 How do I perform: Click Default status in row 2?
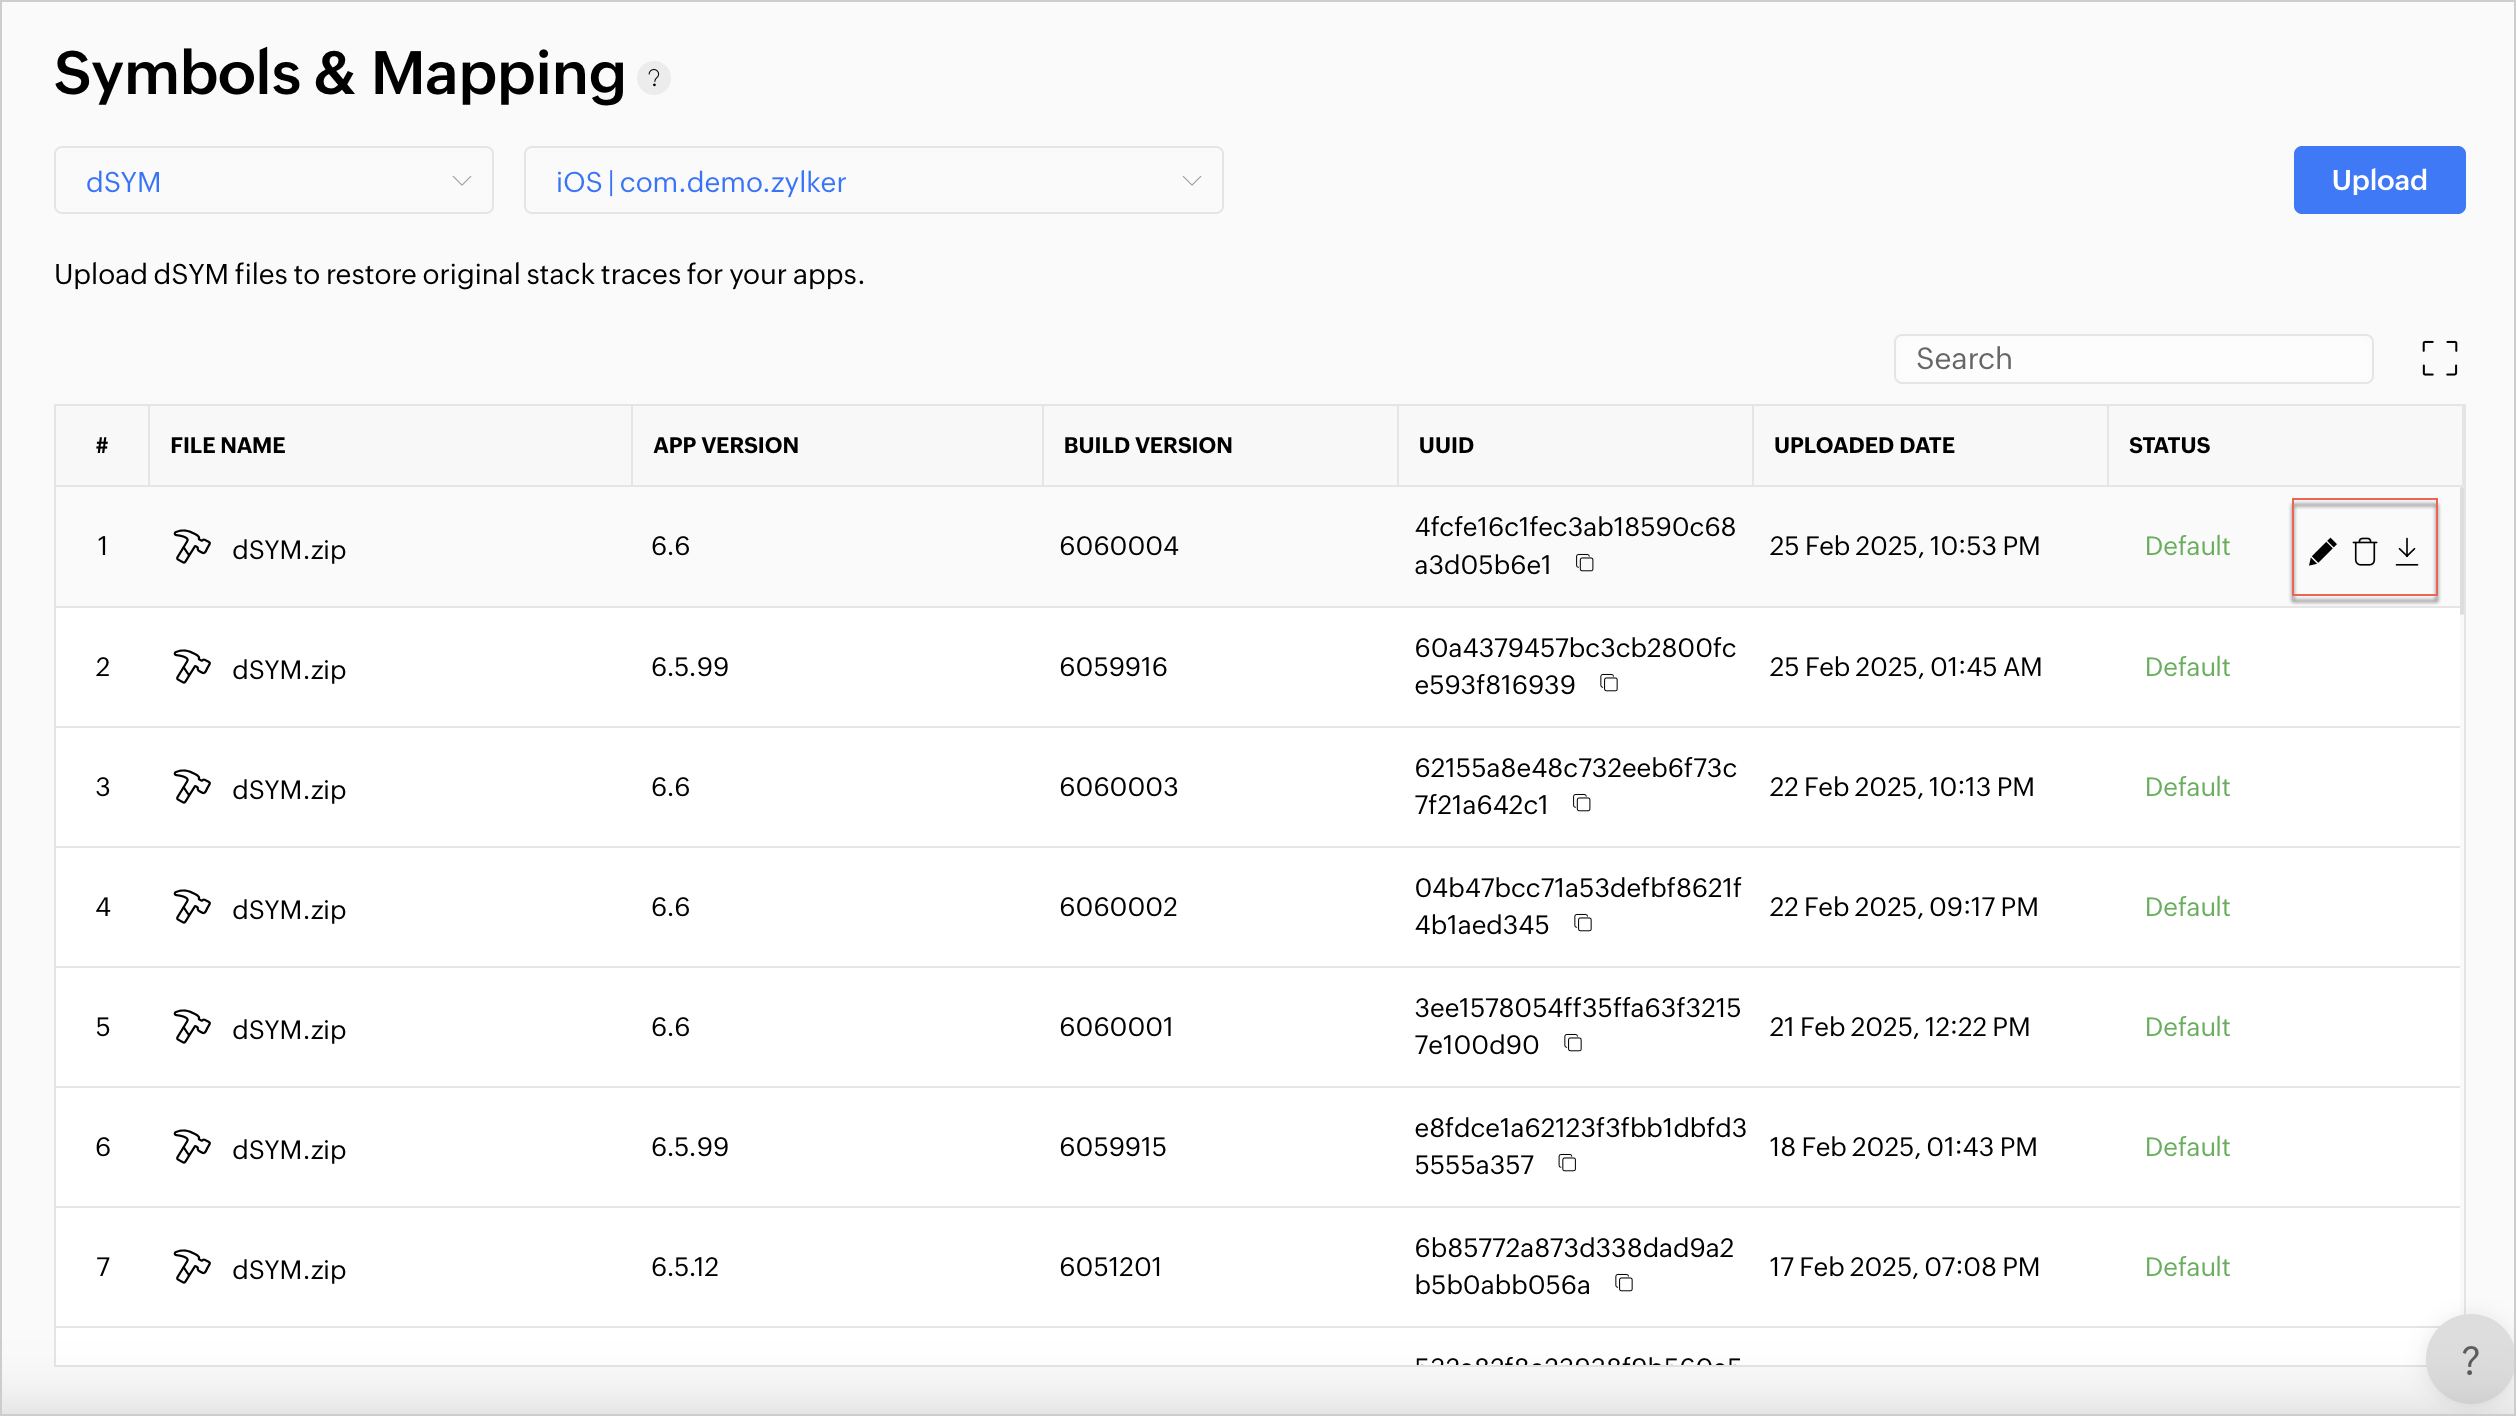pyautogui.click(x=2187, y=667)
